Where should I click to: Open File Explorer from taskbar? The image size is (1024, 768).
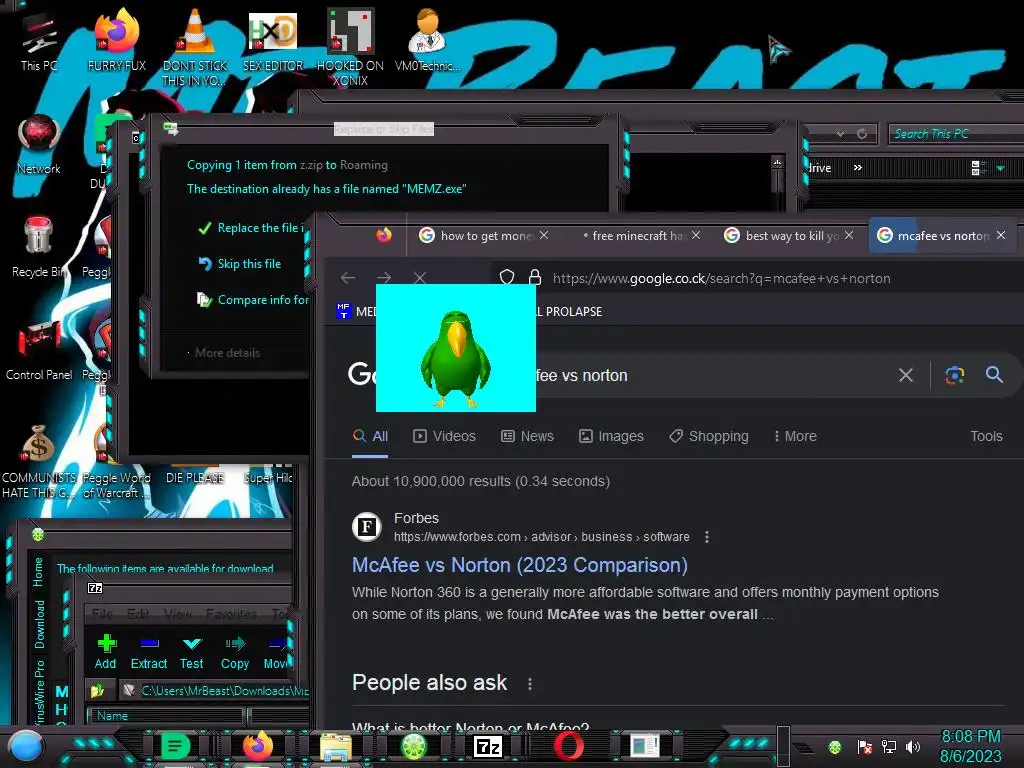pyautogui.click(x=336, y=746)
